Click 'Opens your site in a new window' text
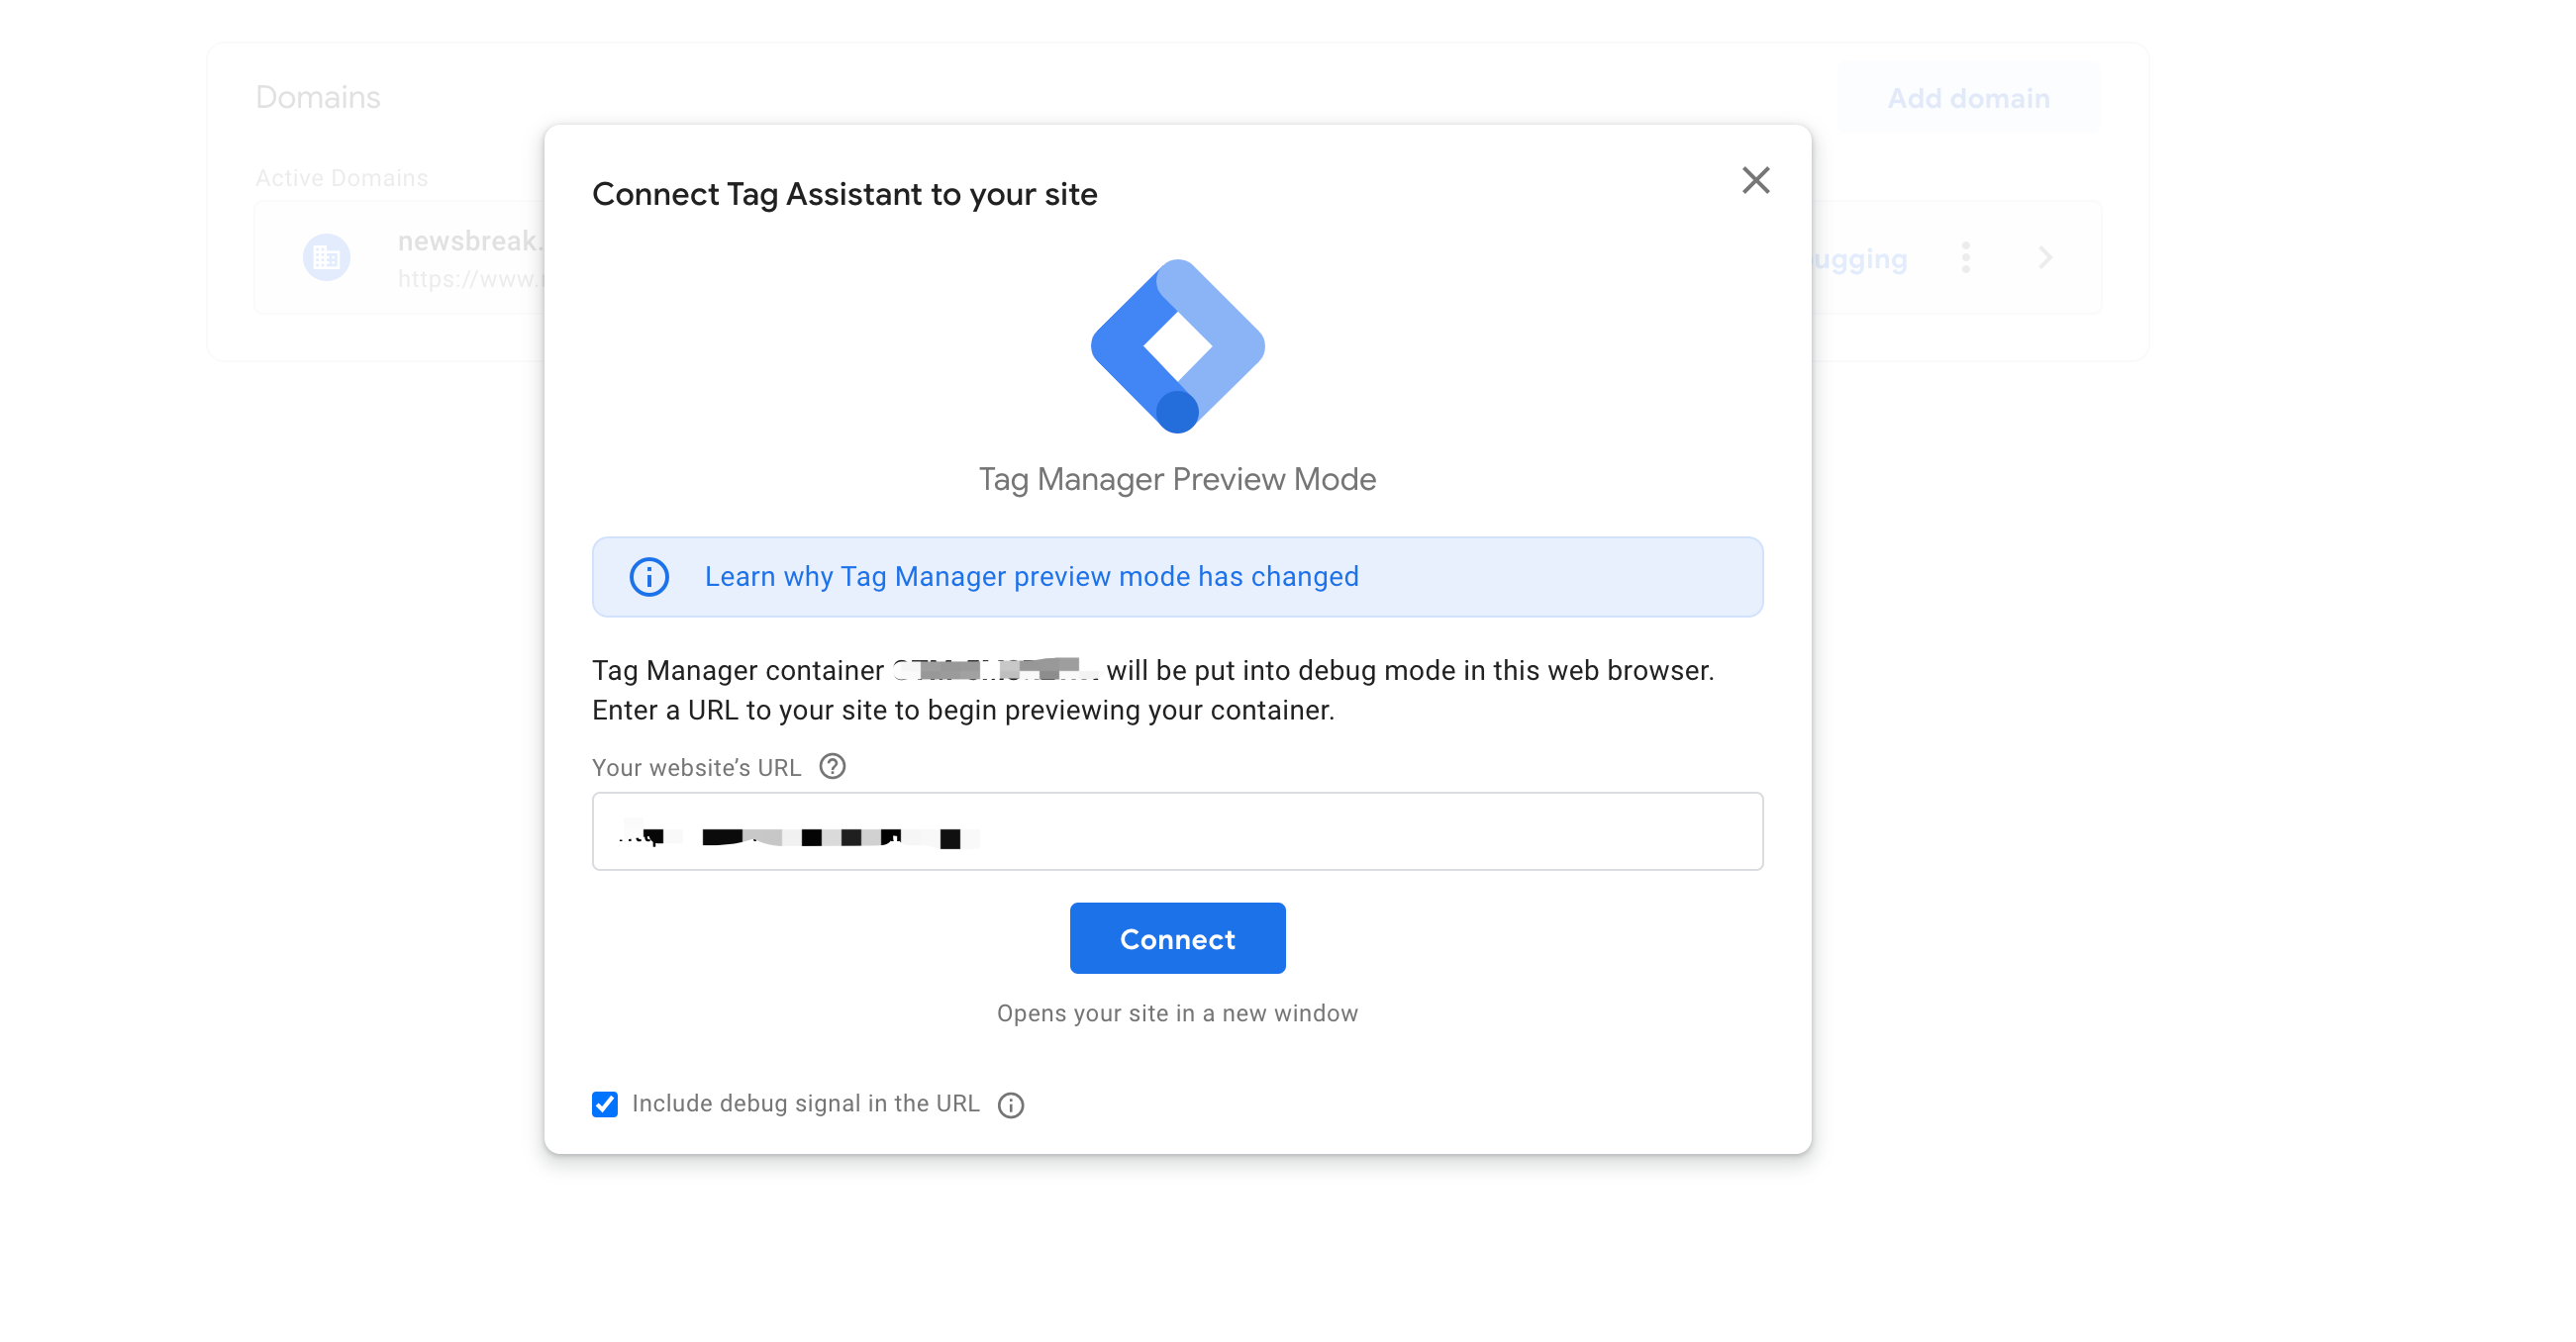This screenshot has height=1342, width=2576. (1177, 1014)
